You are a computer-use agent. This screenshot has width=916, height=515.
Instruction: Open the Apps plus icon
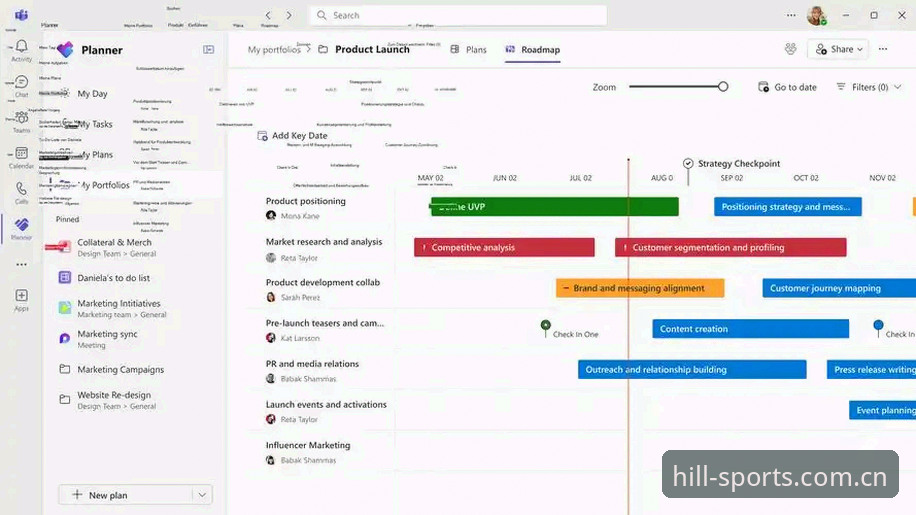22,295
